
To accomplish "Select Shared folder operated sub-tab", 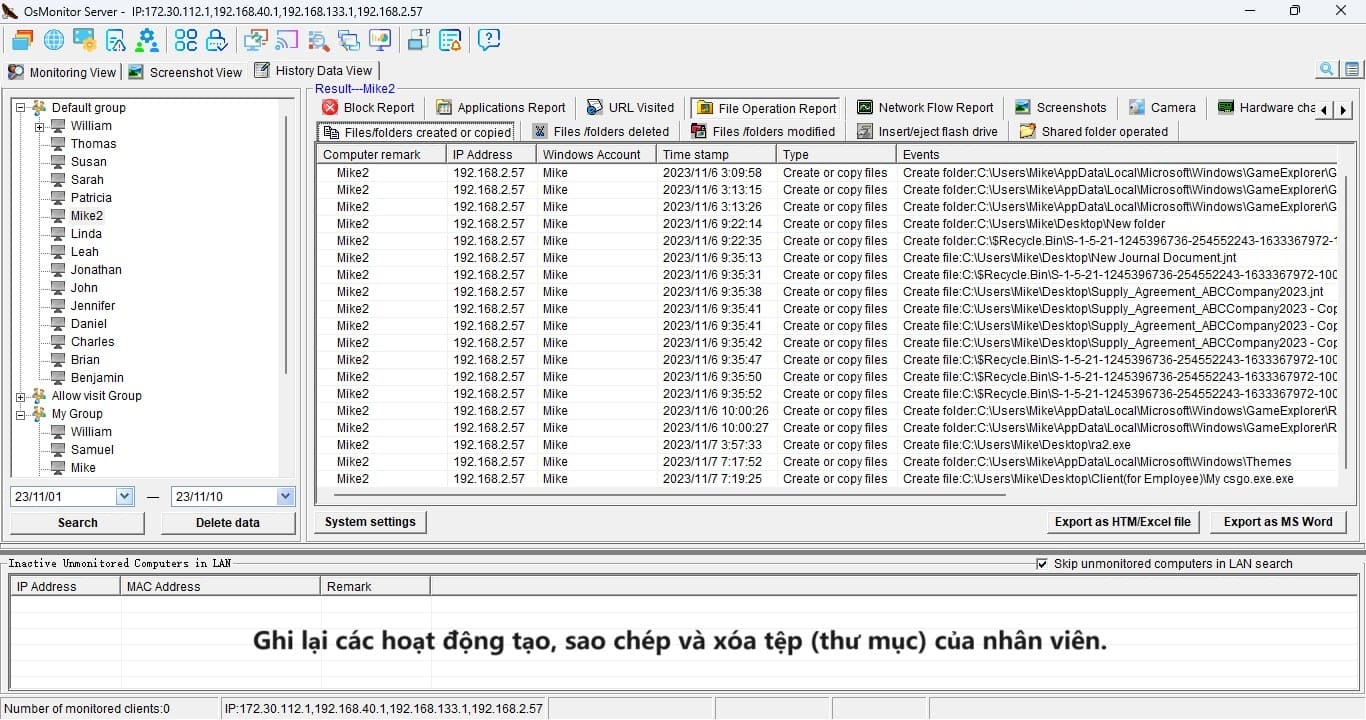I will pyautogui.click(x=1093, y=131).
